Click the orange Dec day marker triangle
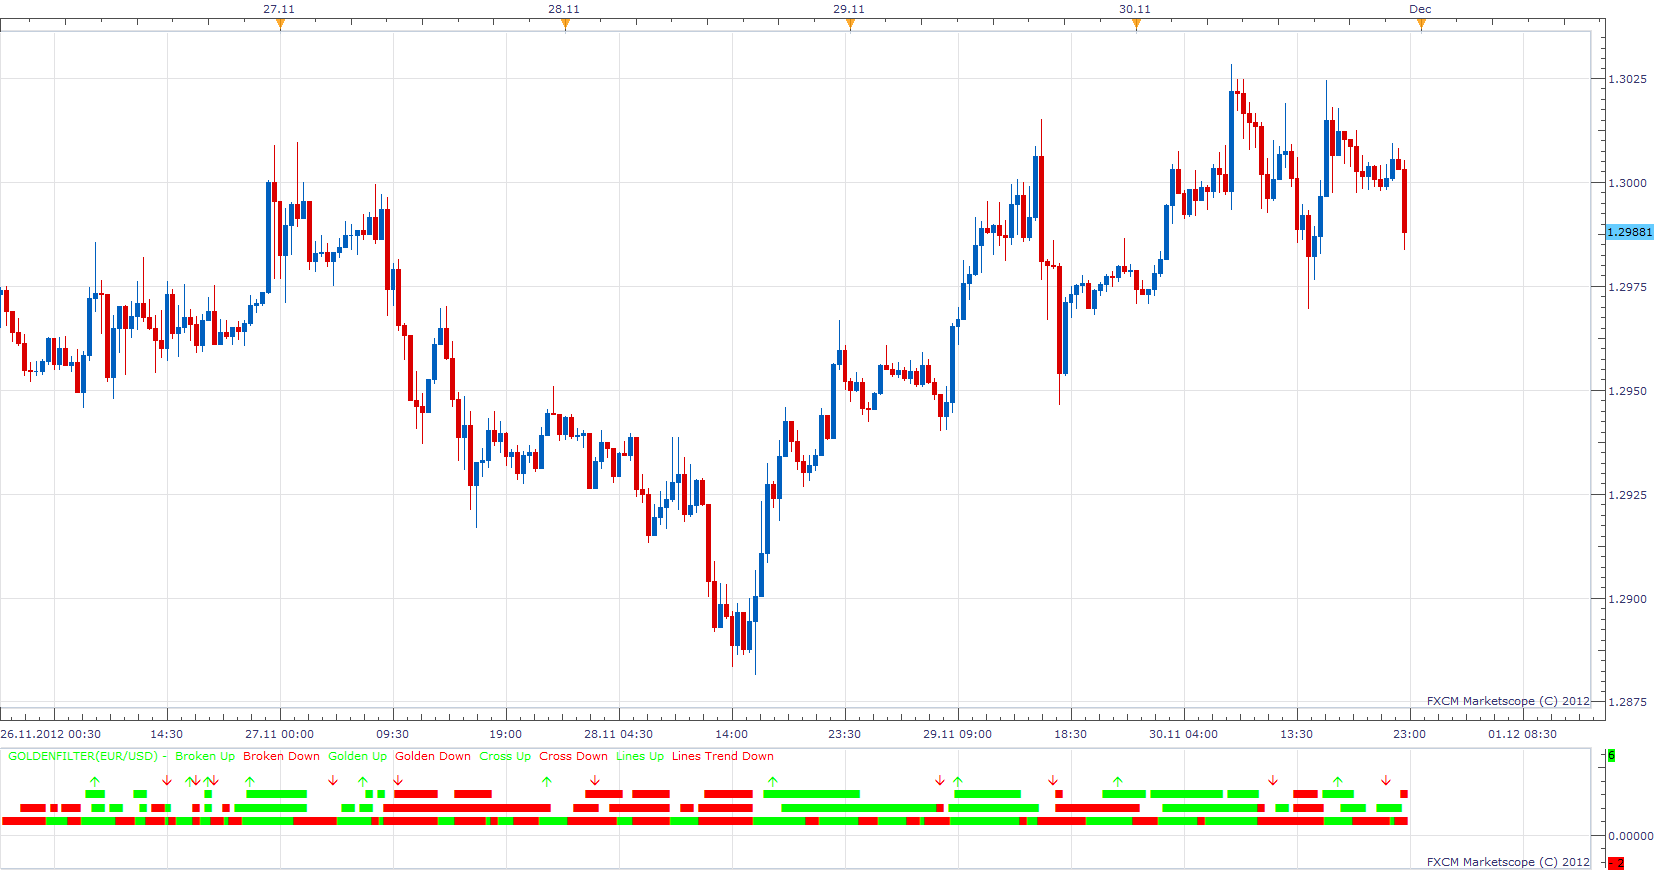 click(1421, 24)
